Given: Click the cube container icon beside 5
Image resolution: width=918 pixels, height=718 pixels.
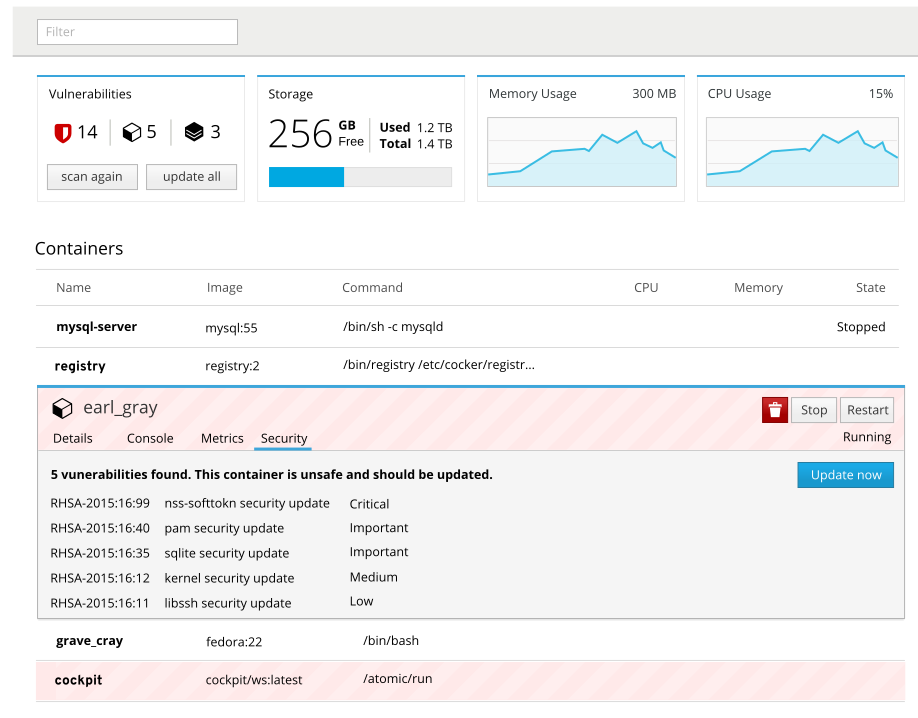Looking at the screenshot, I should pyautogui.click(x=131, y=132).
